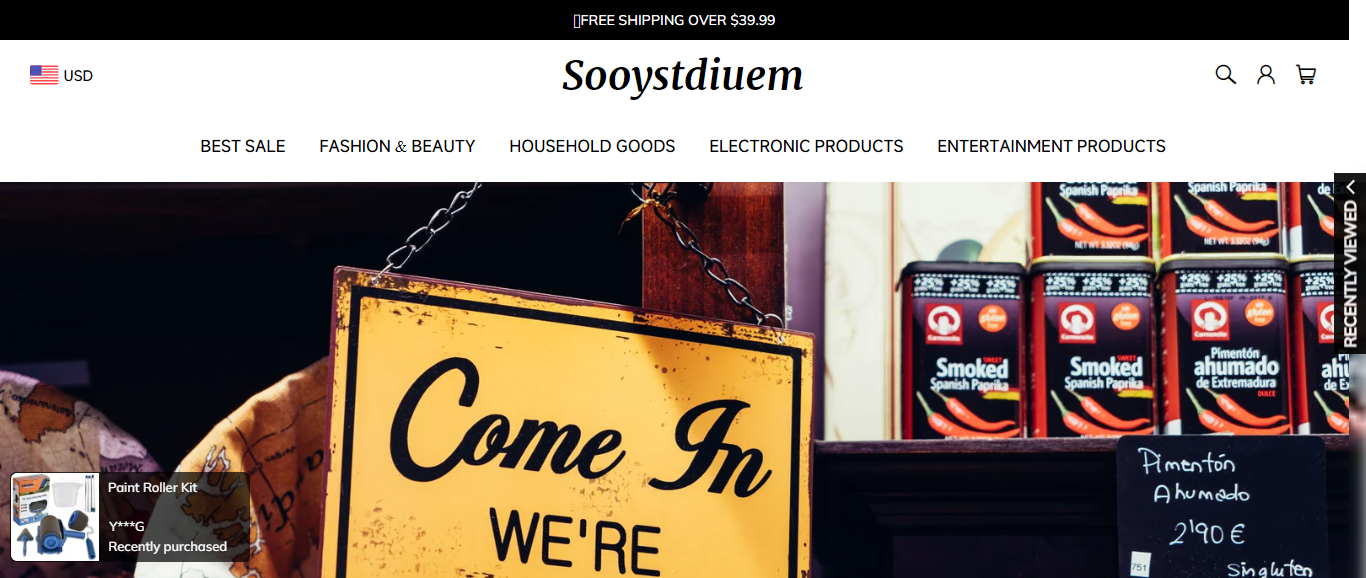Open the FASHION & BEAUTY menu

pos(397,146)
